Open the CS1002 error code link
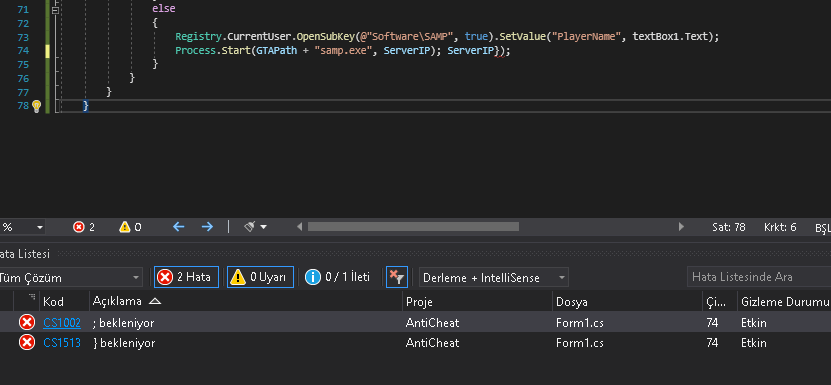The width and height of the screenshot is (831, 385). pyautogui.click(x=62, y=322)
